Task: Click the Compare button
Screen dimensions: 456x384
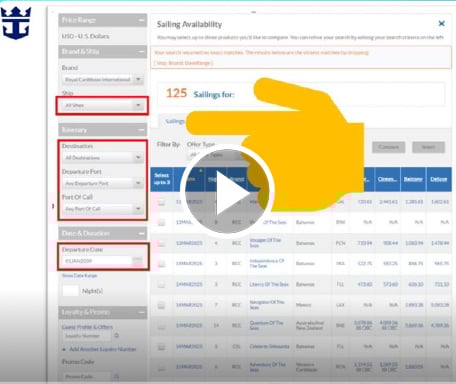Action: coord(388,147)
